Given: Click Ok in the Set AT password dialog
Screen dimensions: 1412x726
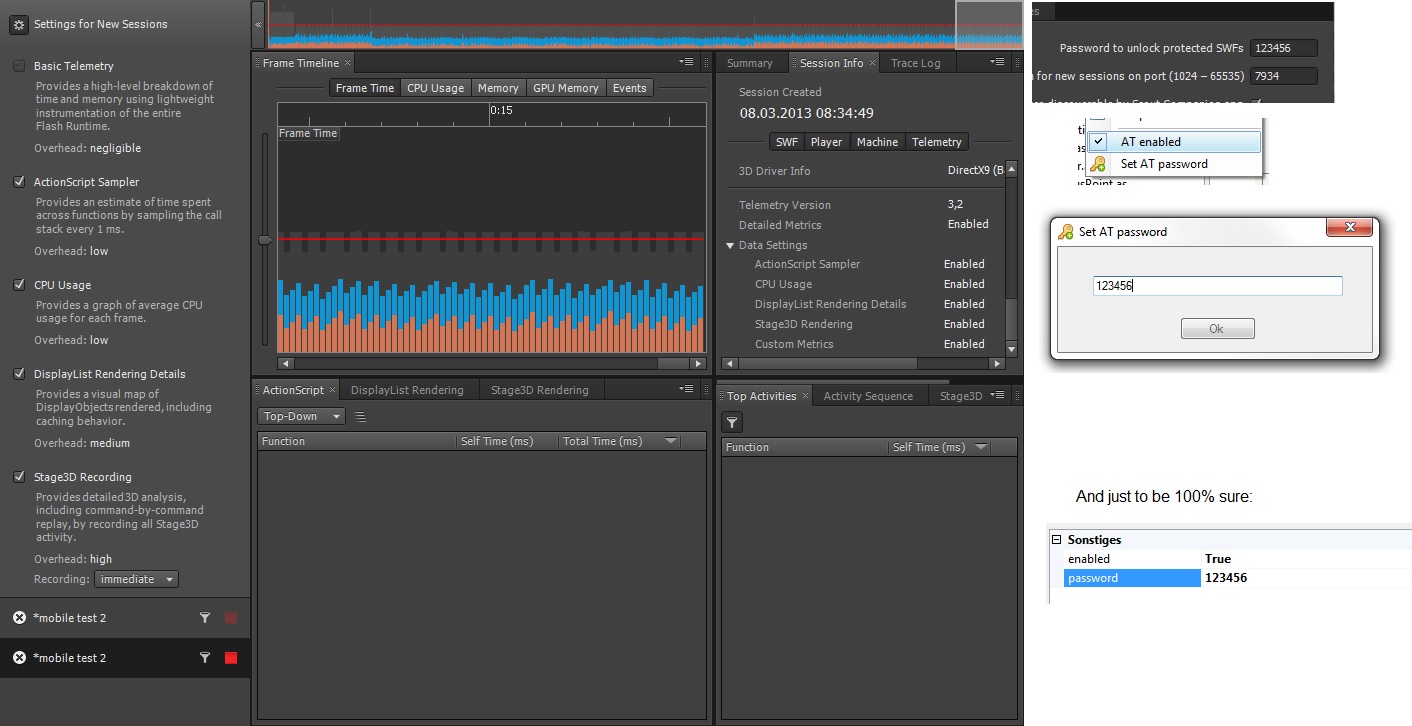Looking at the screenshot, I should [1217, 329].
